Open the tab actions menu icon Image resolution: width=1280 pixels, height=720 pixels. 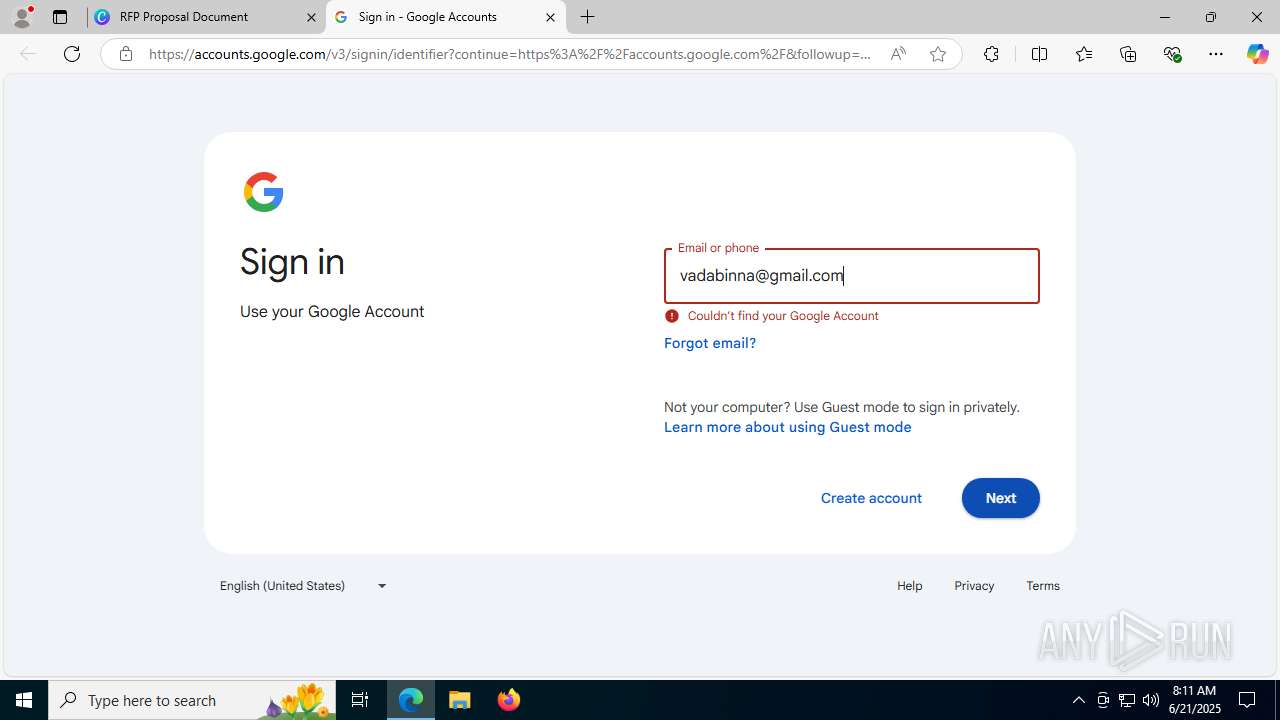click(60, 17)
